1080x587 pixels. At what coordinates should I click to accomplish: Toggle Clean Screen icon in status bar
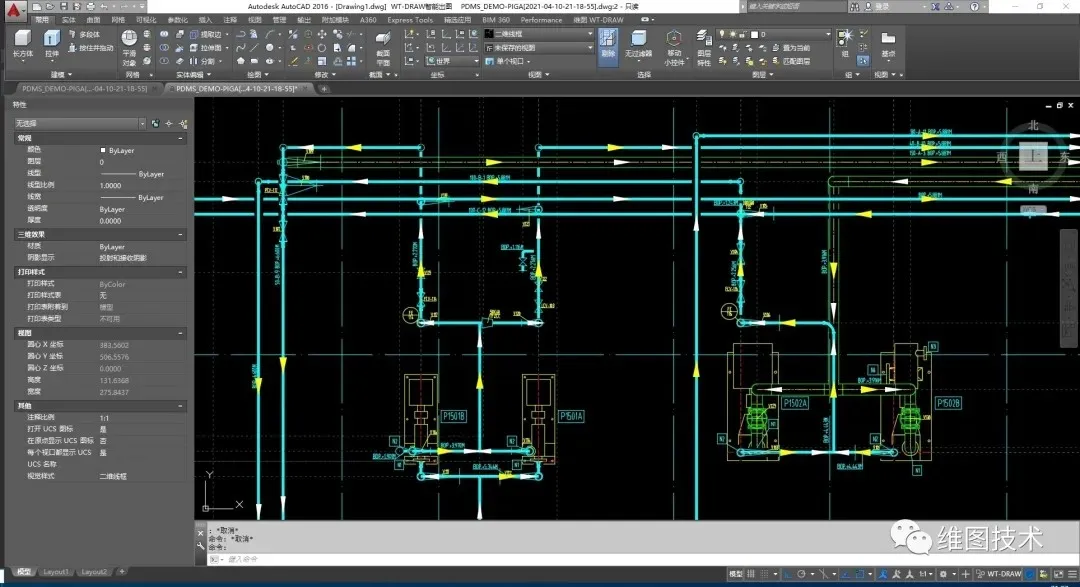coord(1059,574)
